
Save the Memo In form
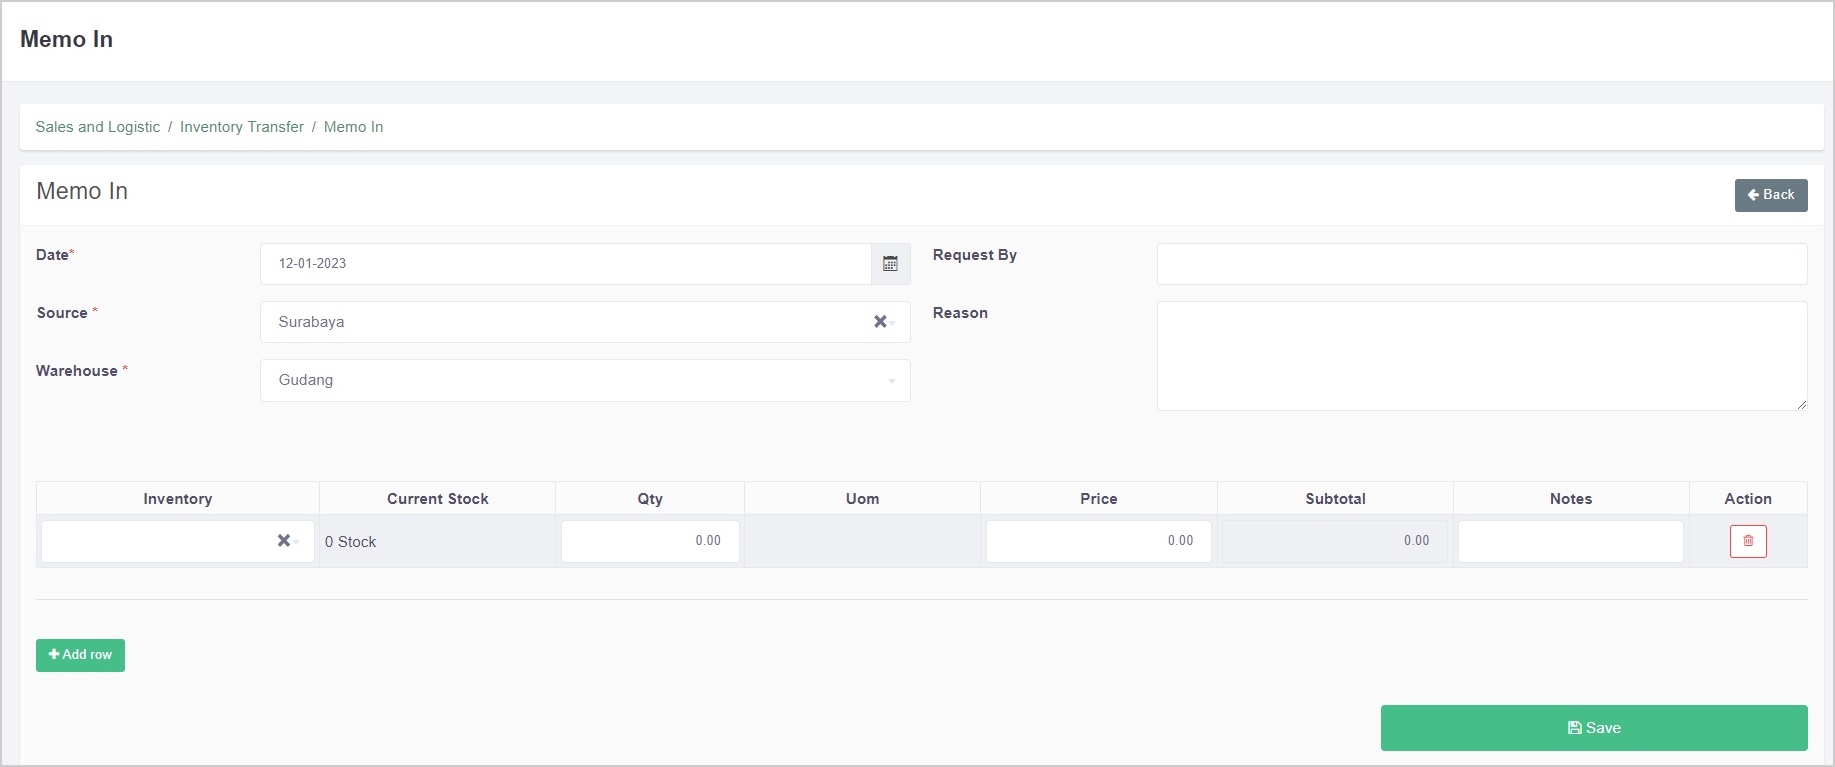click(x=1593, y=728)
